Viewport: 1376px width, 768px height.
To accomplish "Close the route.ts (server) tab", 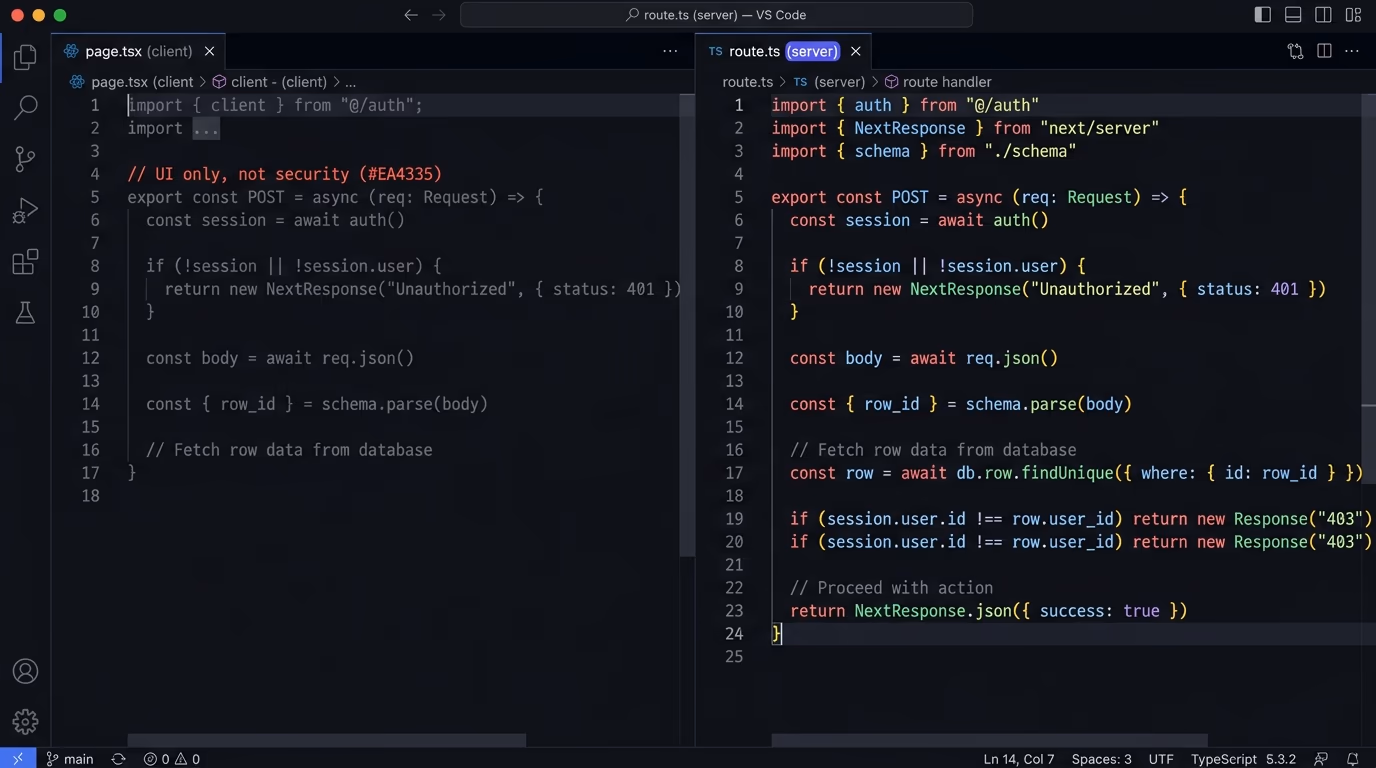I will pos(855,51).
